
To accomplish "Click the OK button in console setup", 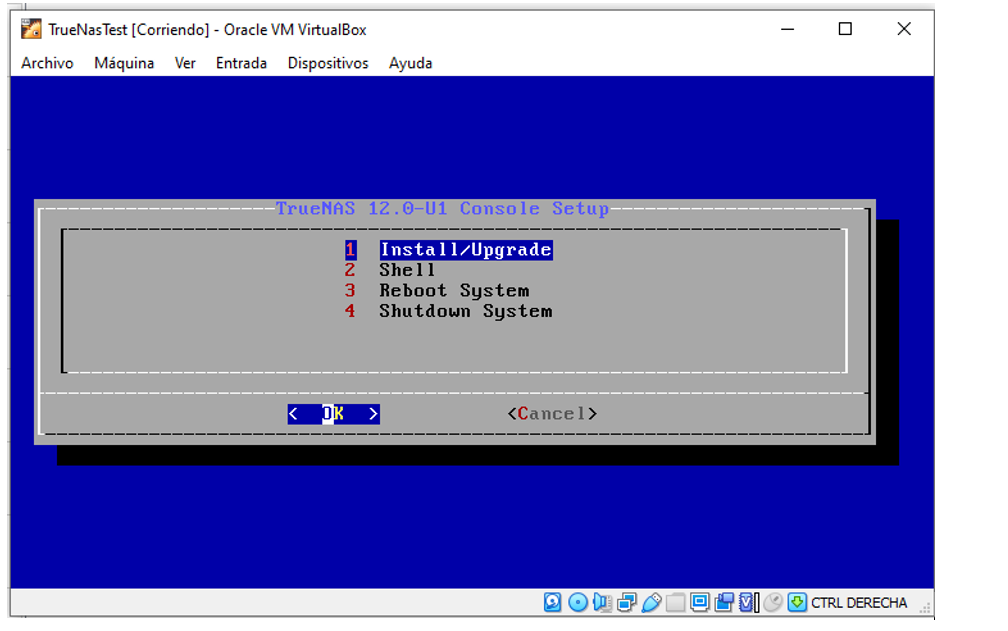I will click(x=334, y=414).
